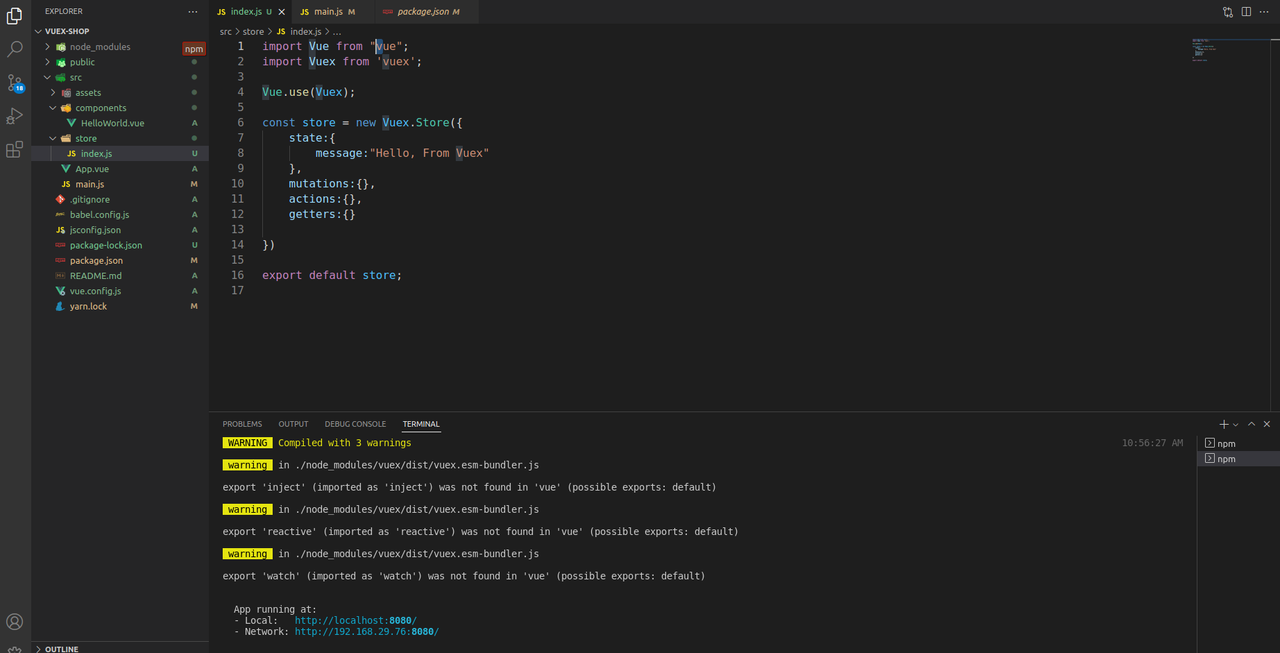Open the Extensions view
This screenshot has width=1280, height=653.
click(15, 150)
